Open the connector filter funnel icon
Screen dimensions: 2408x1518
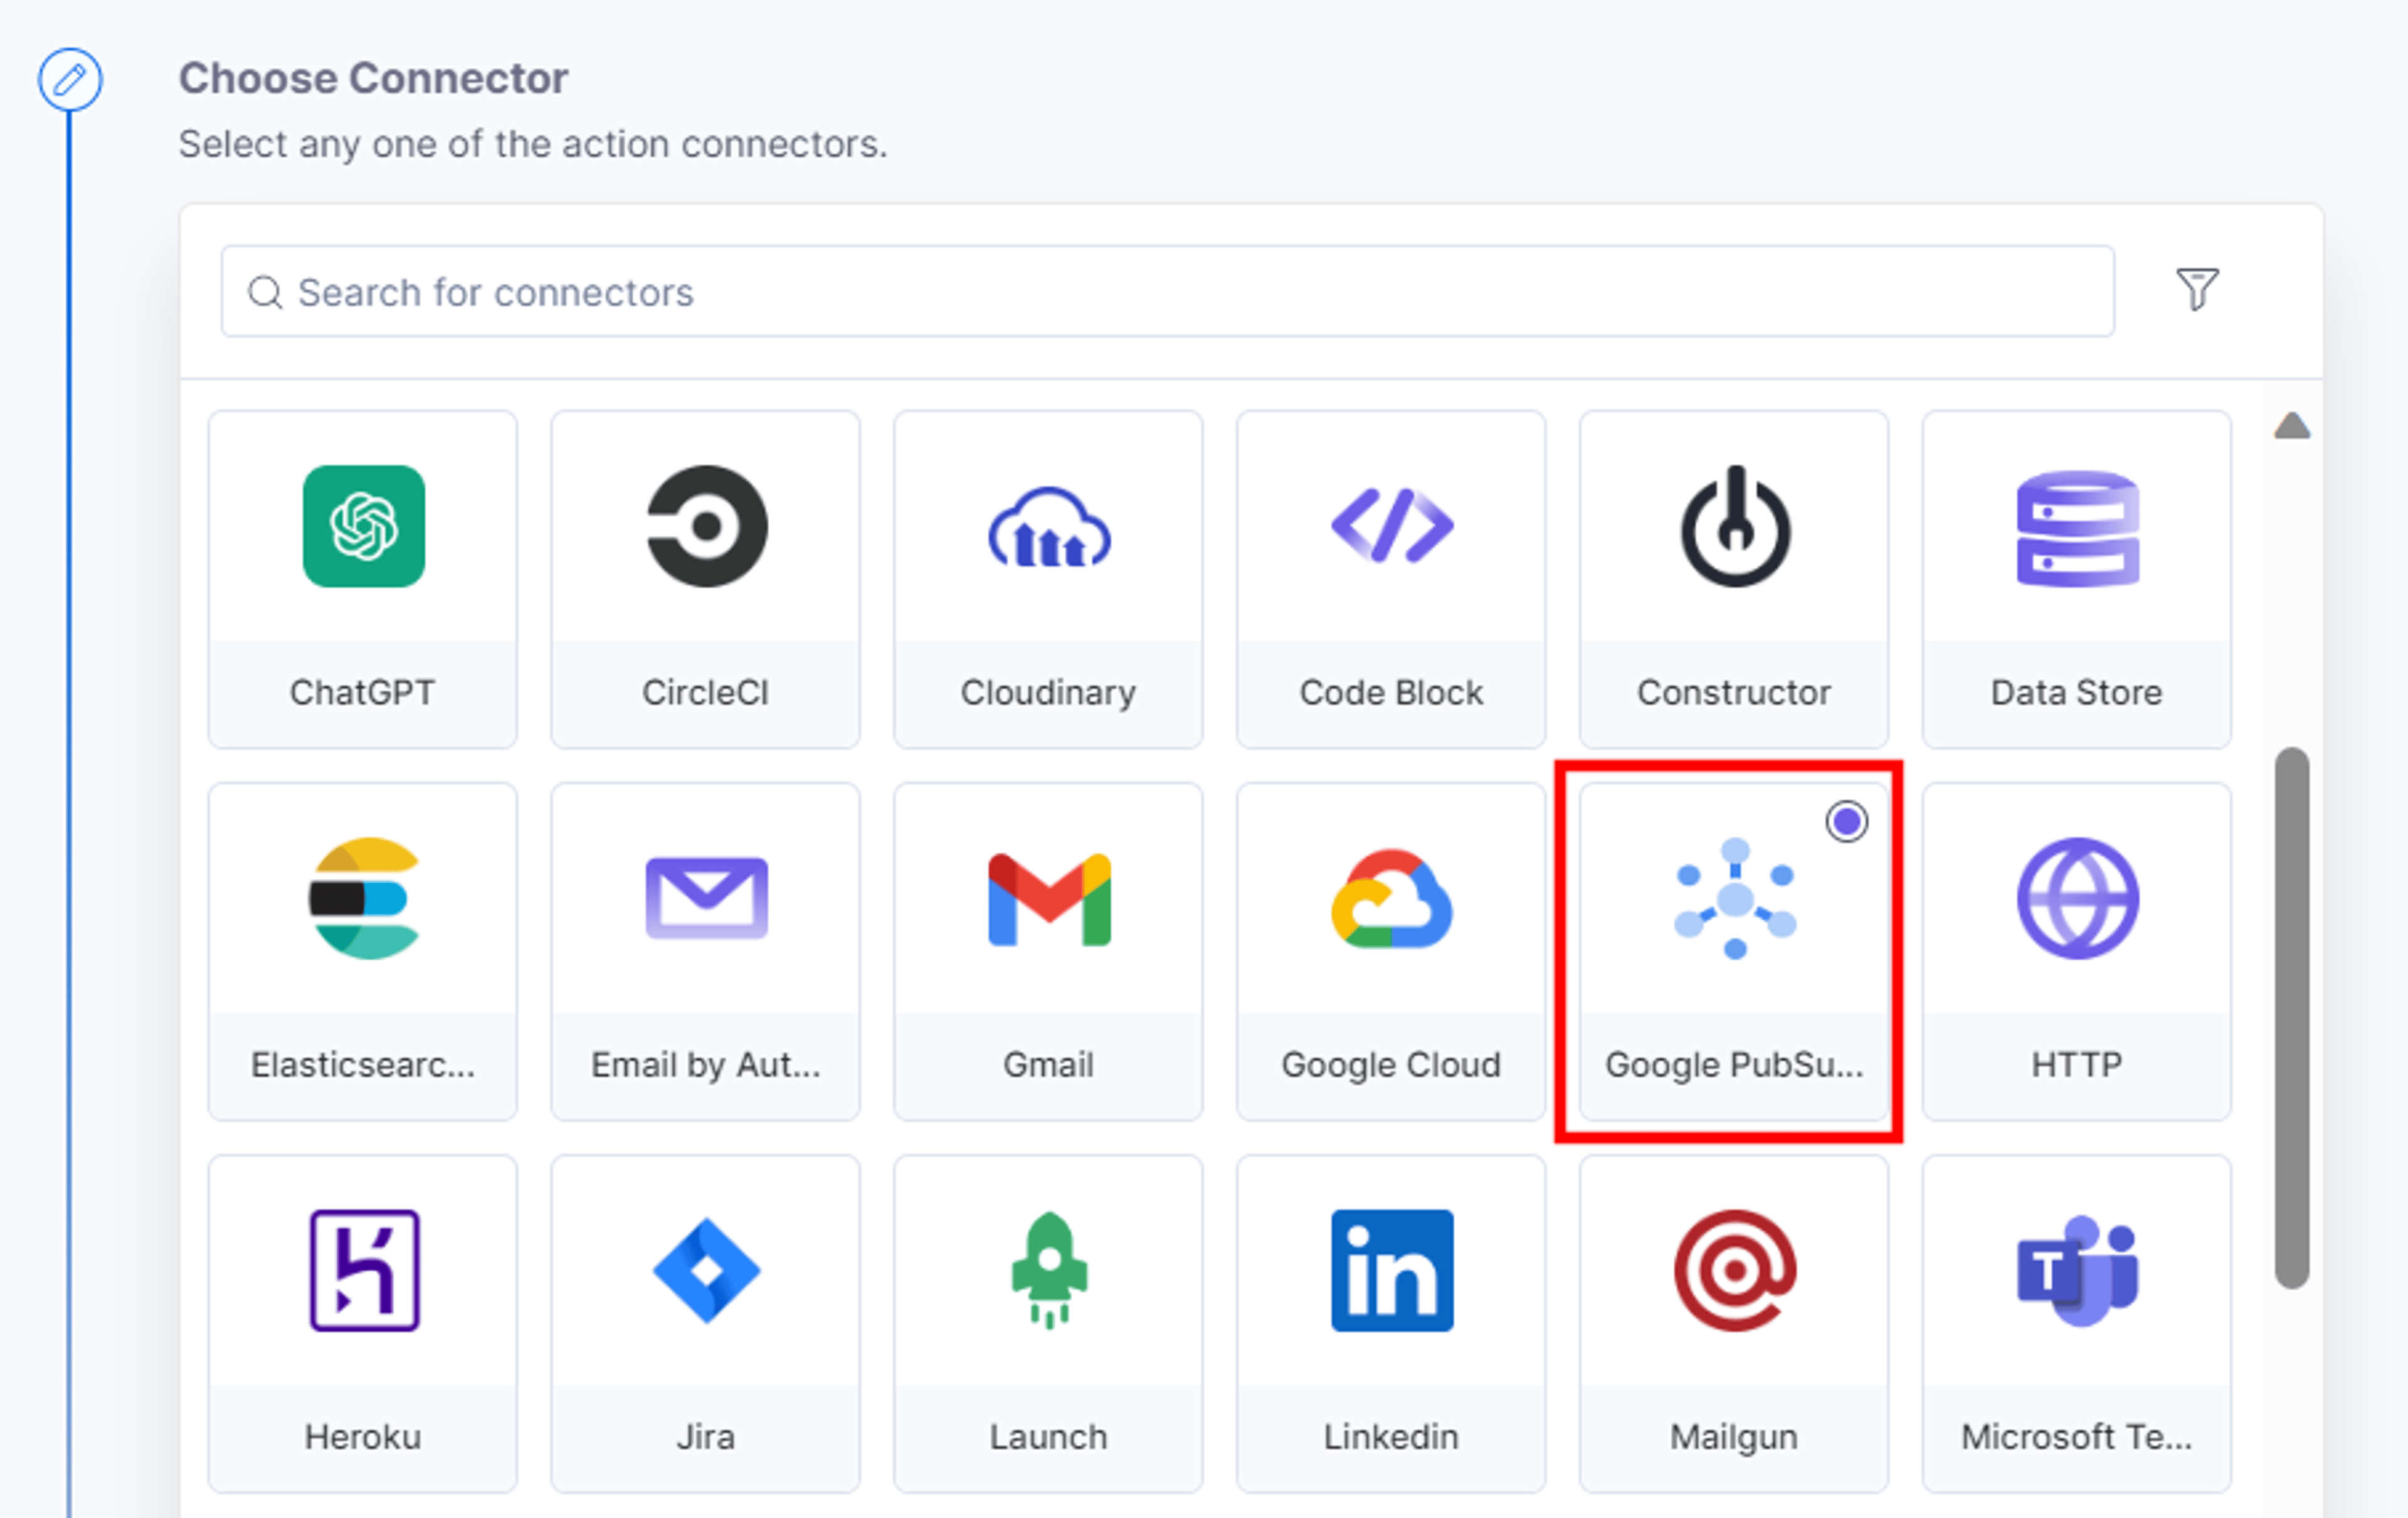(x=2197, y=290)
